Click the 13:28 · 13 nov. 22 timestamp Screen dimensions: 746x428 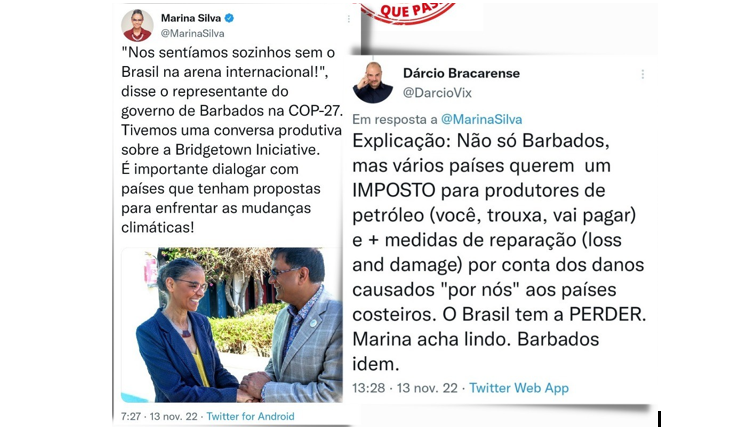click(405, 388)
